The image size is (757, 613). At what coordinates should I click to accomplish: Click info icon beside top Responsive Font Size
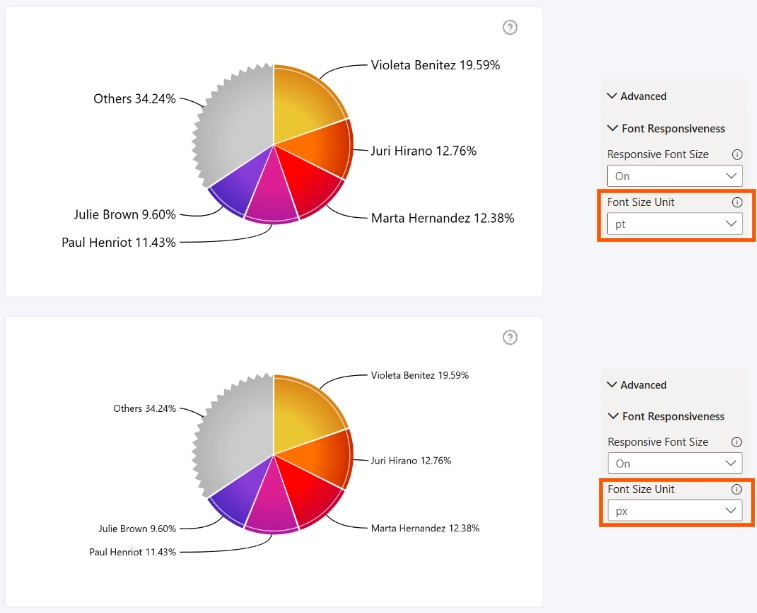737,154
